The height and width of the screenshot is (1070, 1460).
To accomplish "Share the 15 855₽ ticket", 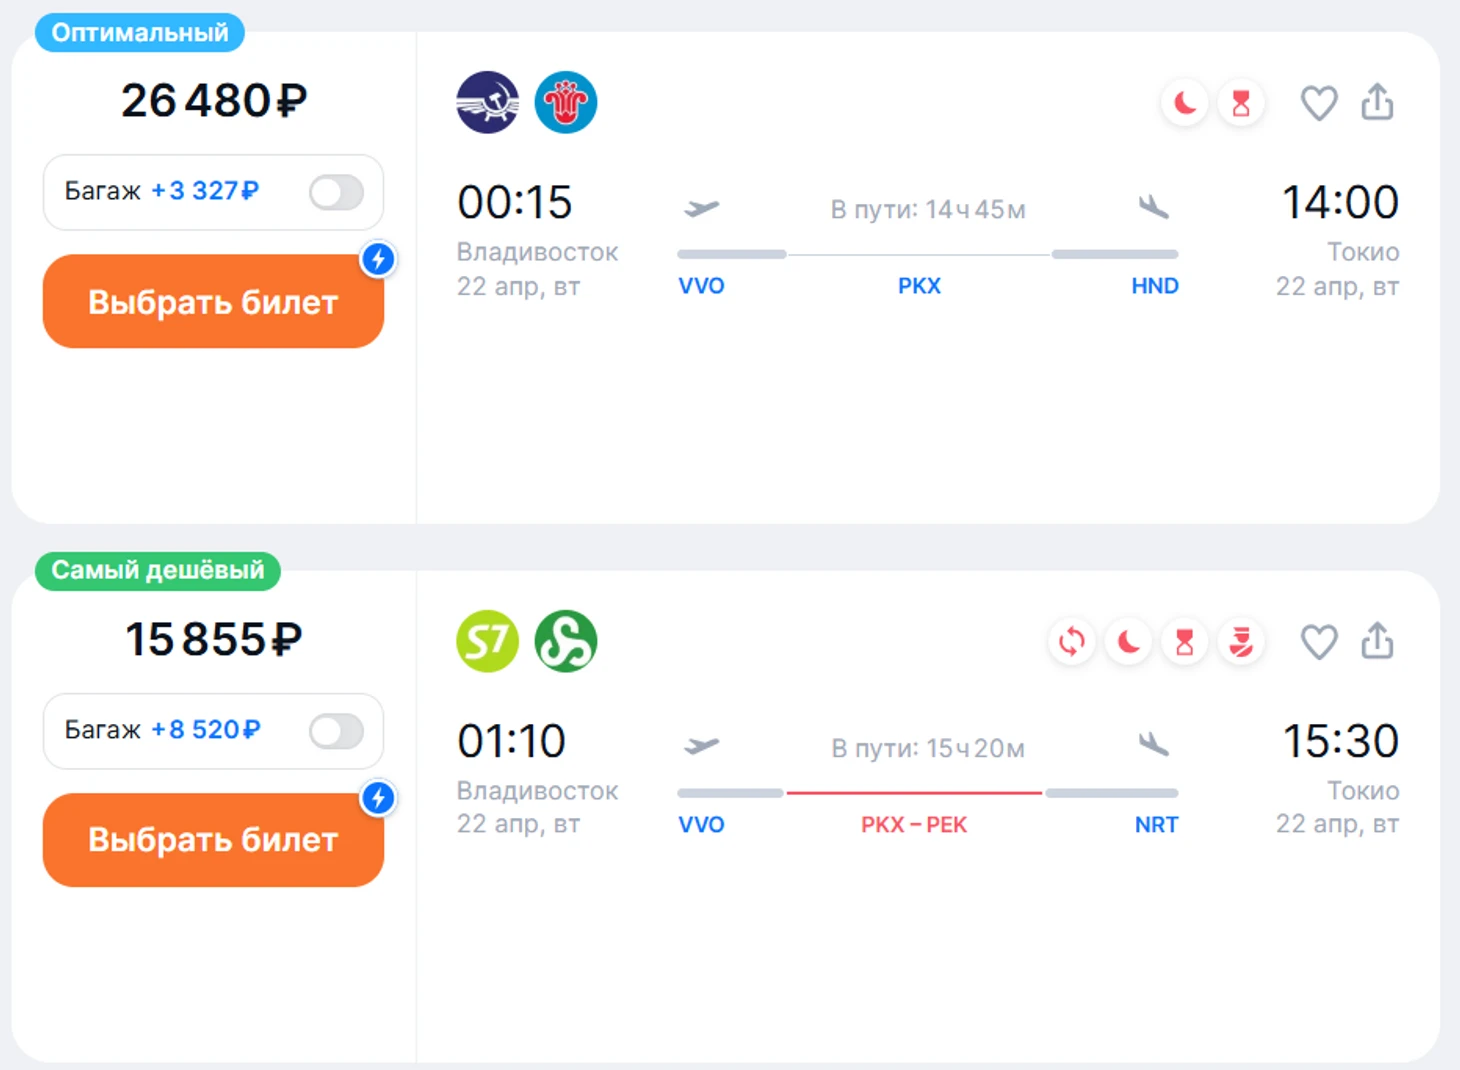I will coord(1377,641).
